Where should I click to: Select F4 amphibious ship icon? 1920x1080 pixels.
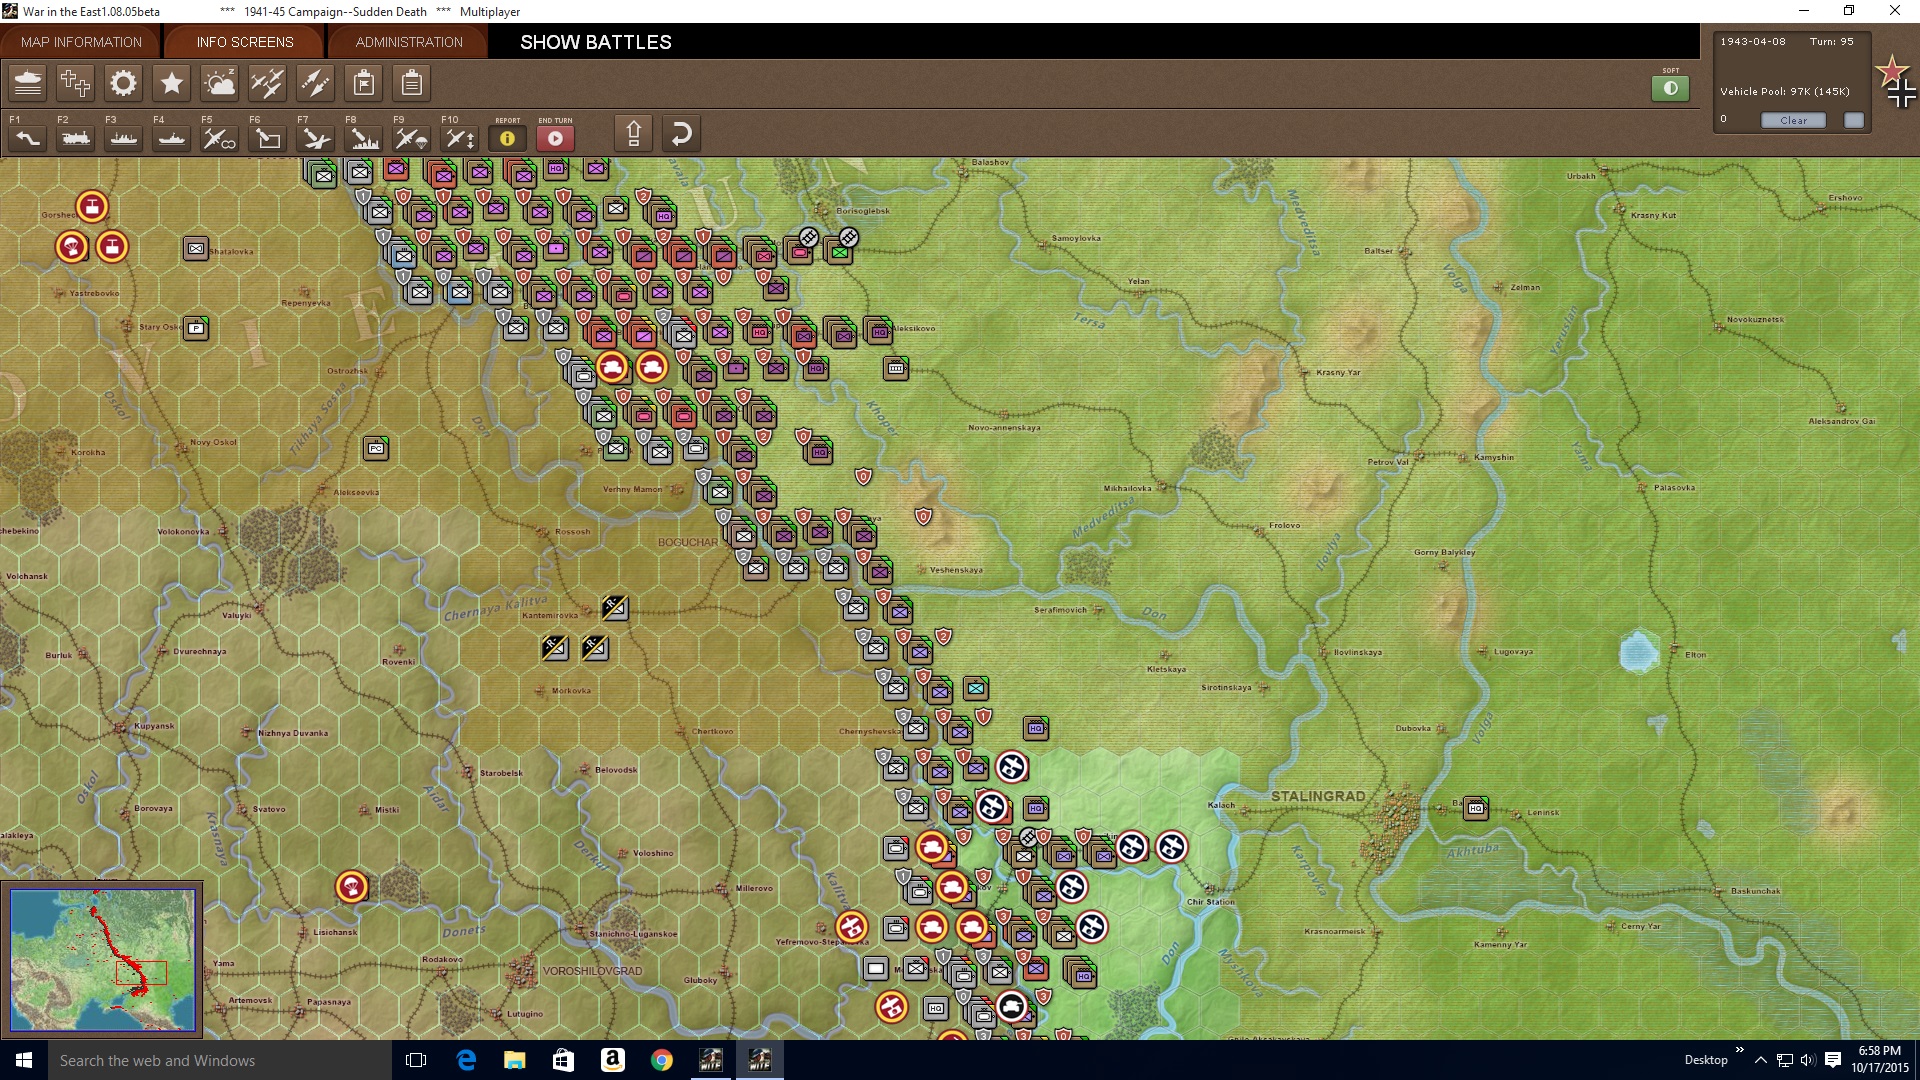coord(172,138)
